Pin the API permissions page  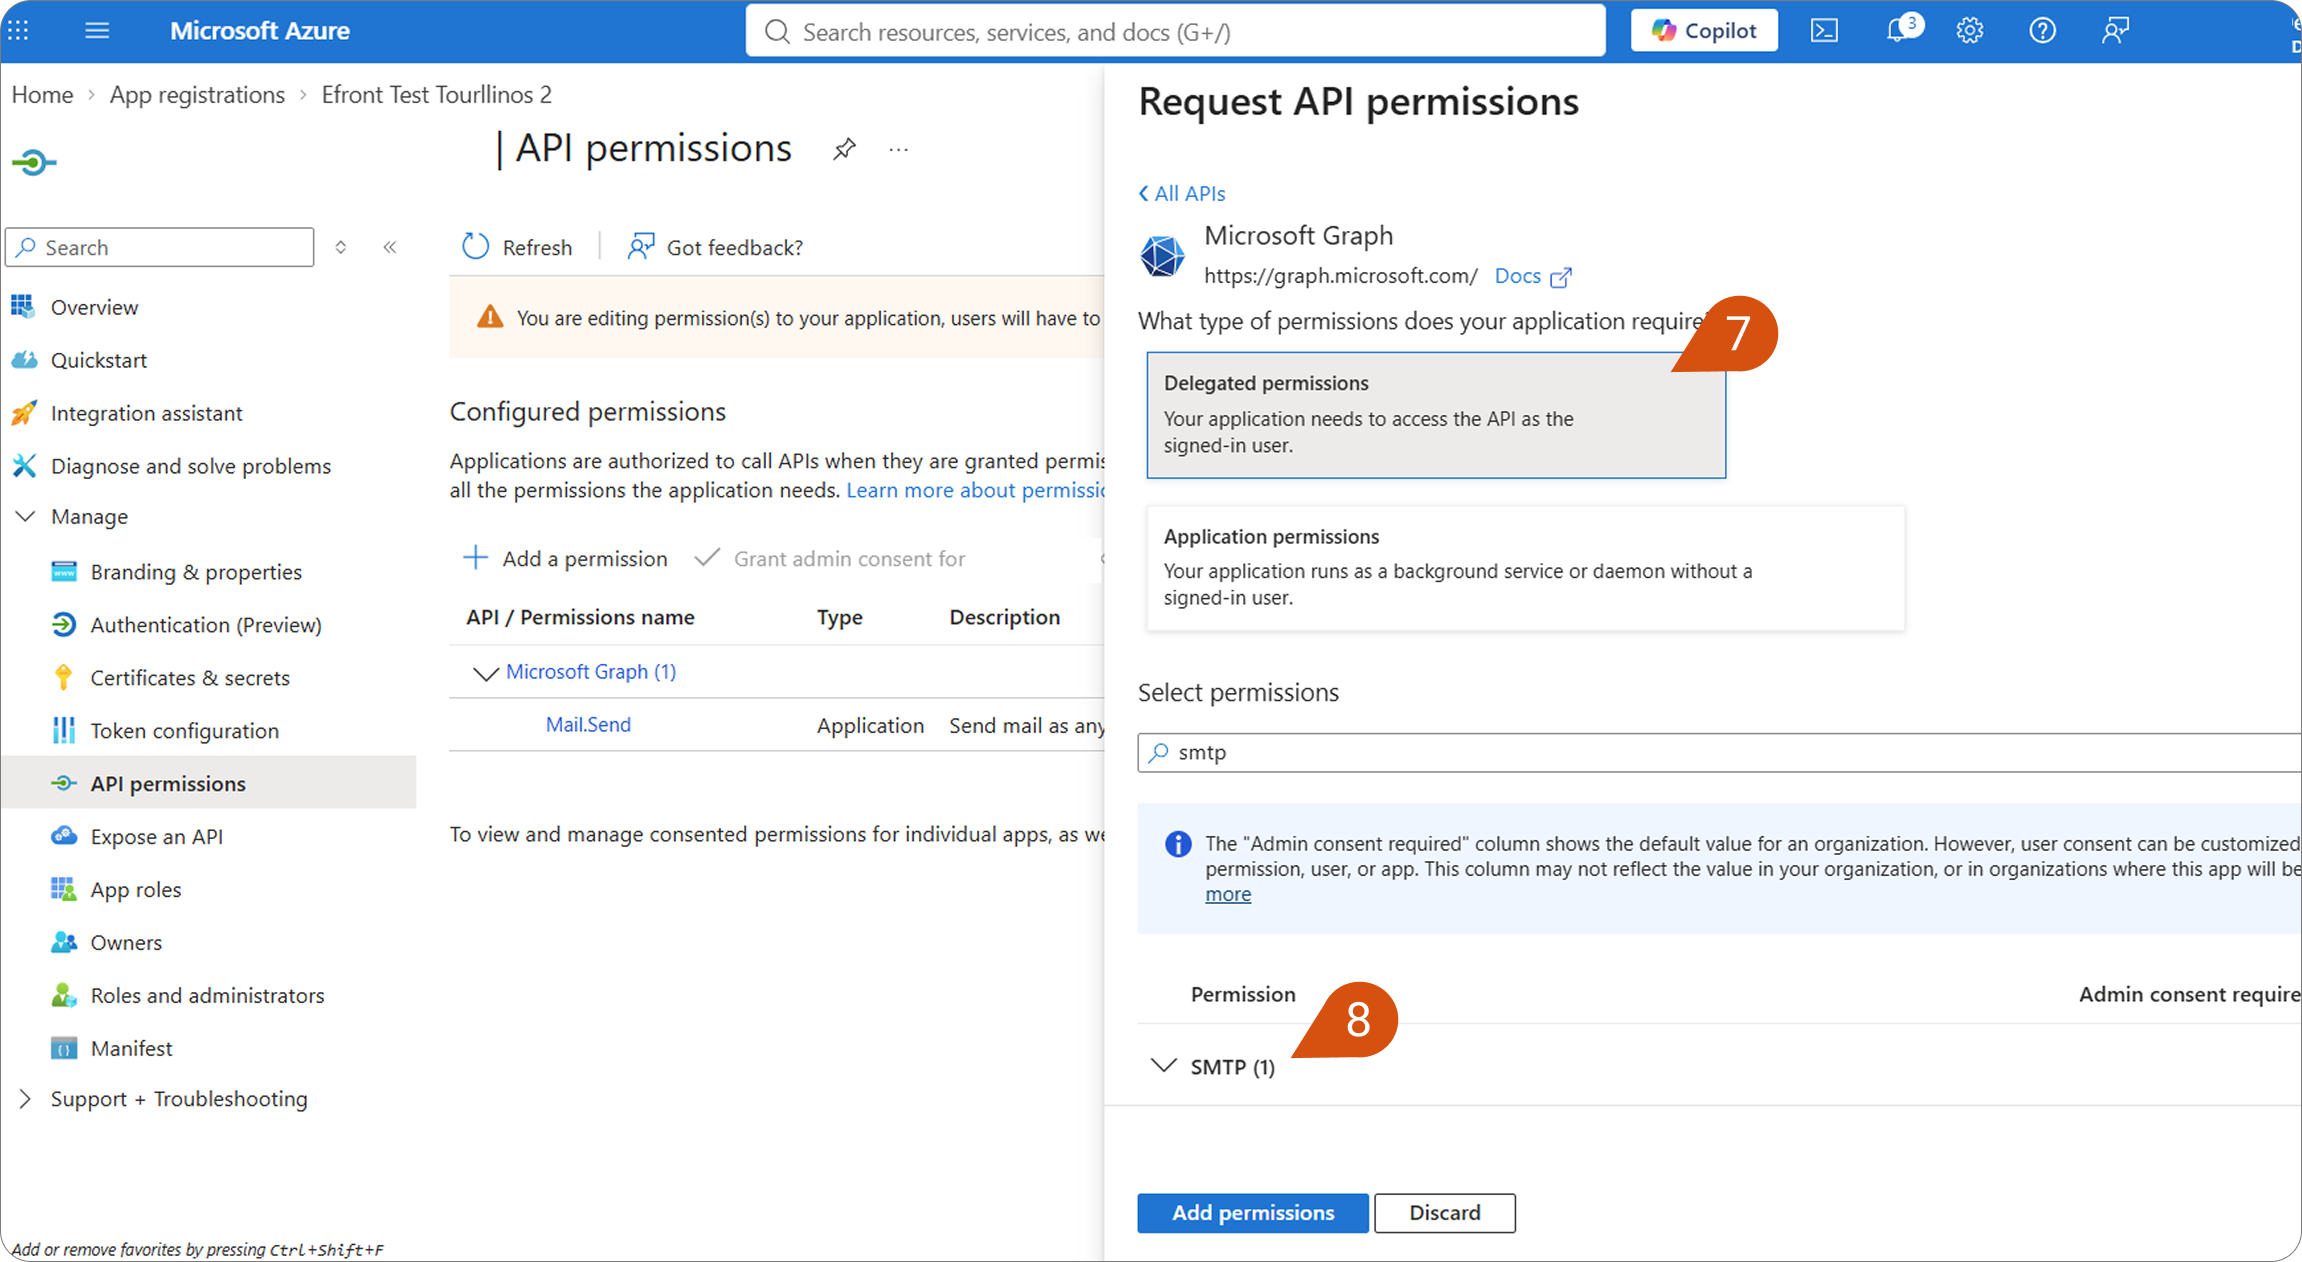844,150
